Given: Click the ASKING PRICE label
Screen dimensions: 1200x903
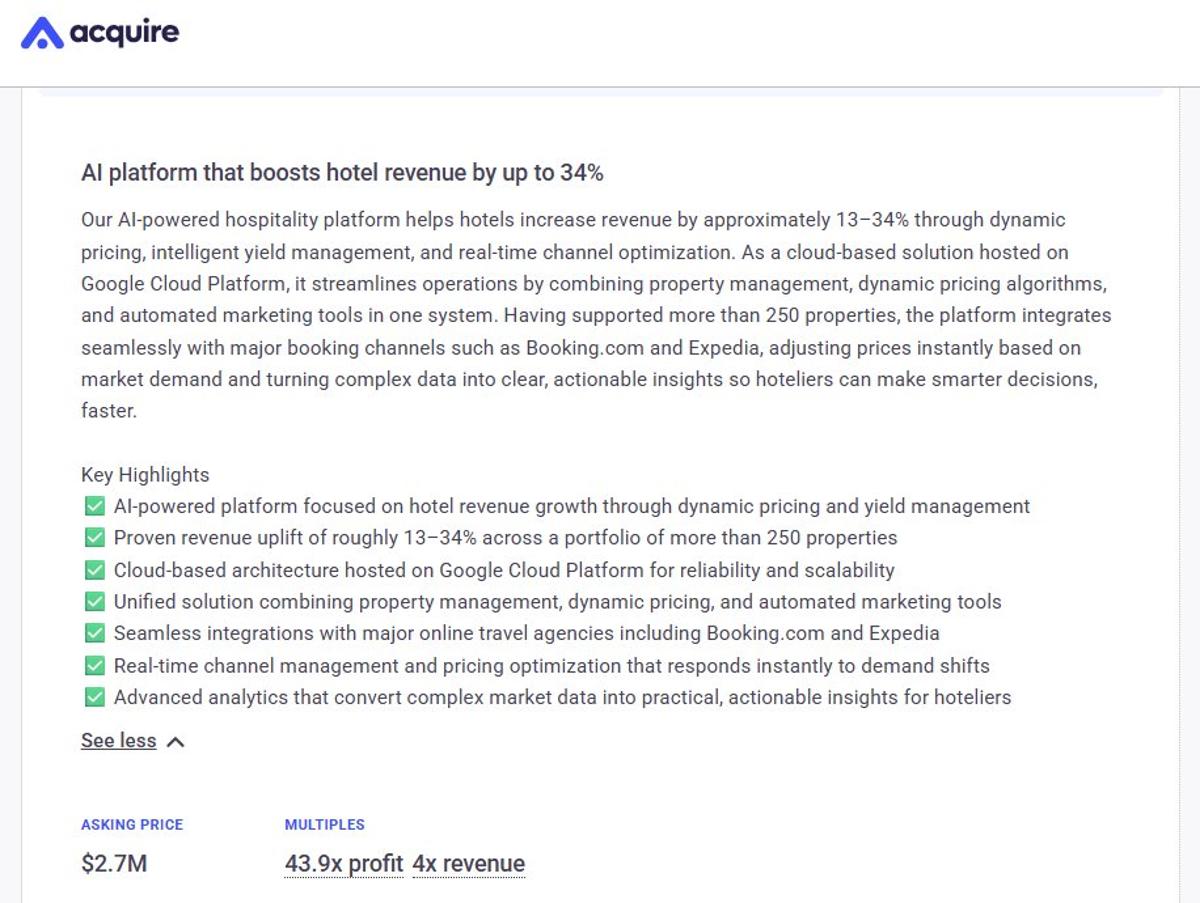Looking at the screenshot, I should coord(132,824).
